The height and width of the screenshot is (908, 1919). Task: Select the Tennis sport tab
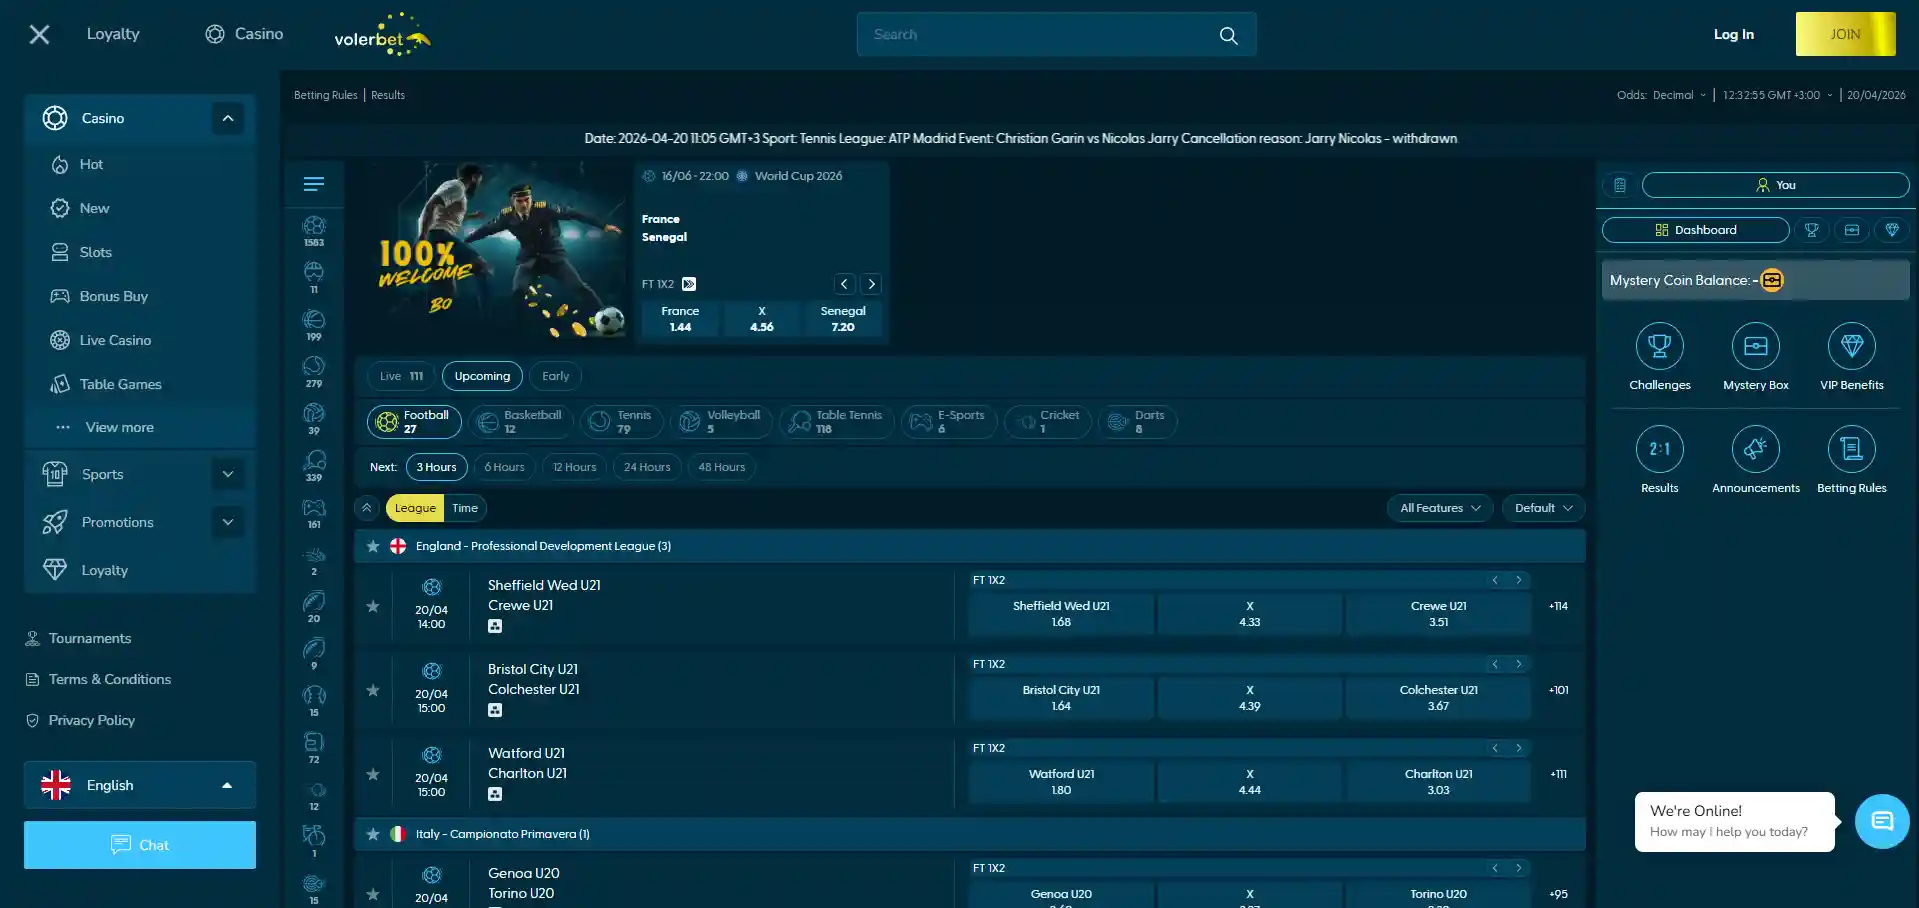click(x=621, y=422)
